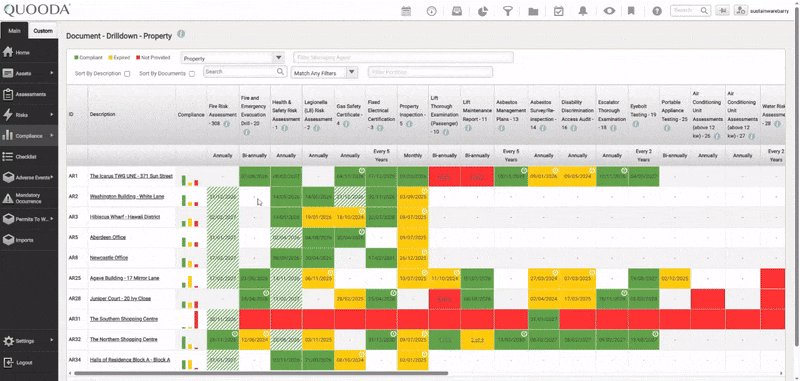Click the bookmark icon in toolbar
800x381 pixels.
coord(631,11)
